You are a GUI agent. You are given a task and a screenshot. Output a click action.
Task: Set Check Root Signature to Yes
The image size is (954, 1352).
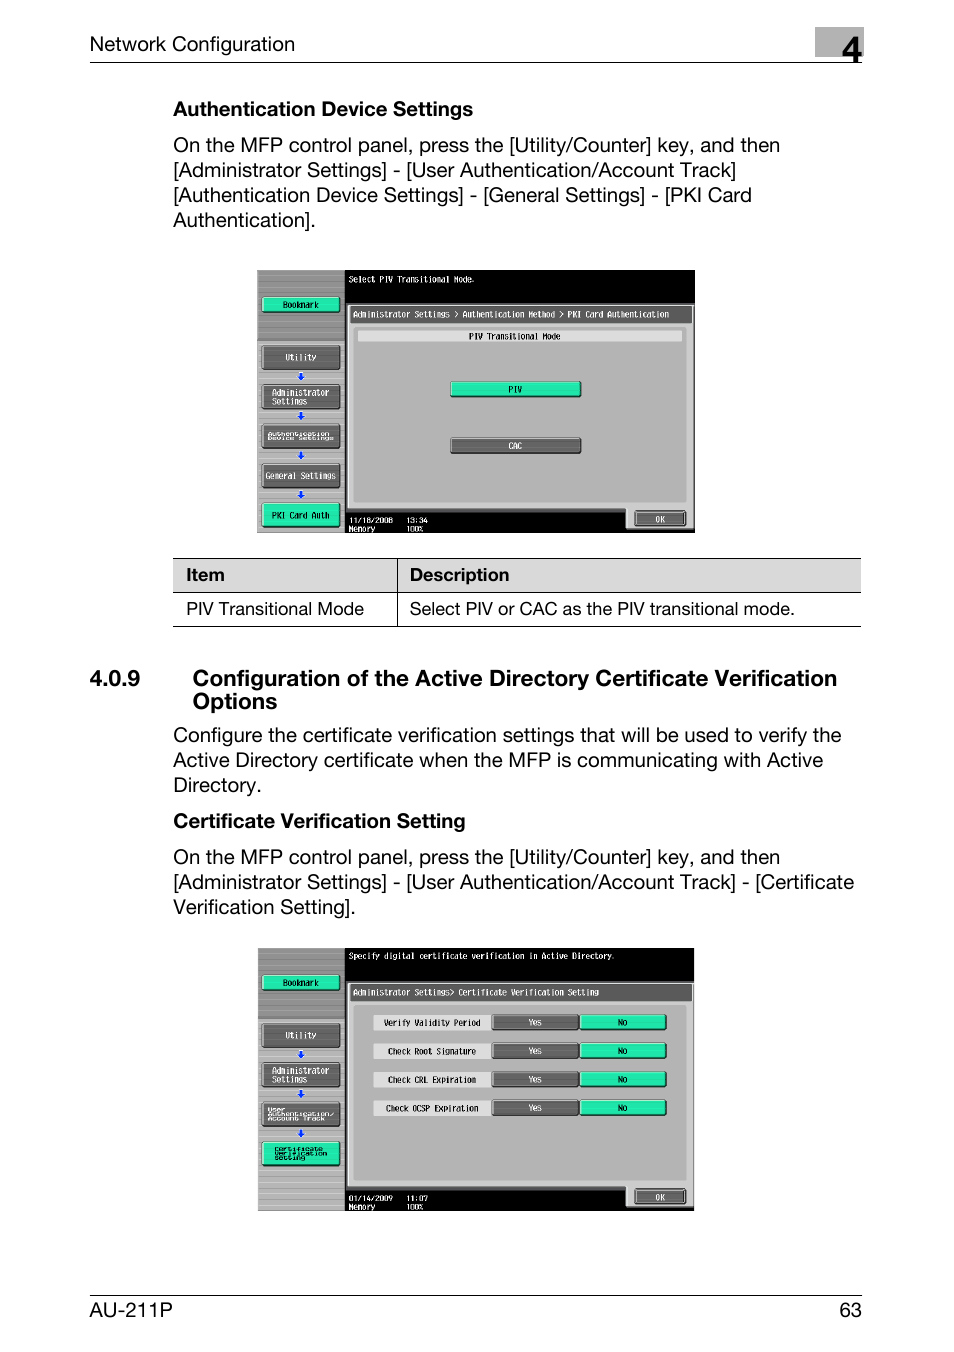coord(535,1051)
